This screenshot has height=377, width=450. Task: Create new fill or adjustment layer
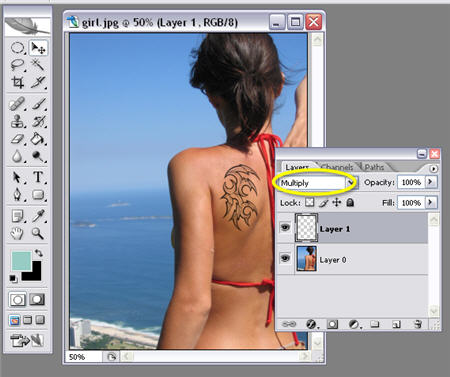tap(354, 324)
